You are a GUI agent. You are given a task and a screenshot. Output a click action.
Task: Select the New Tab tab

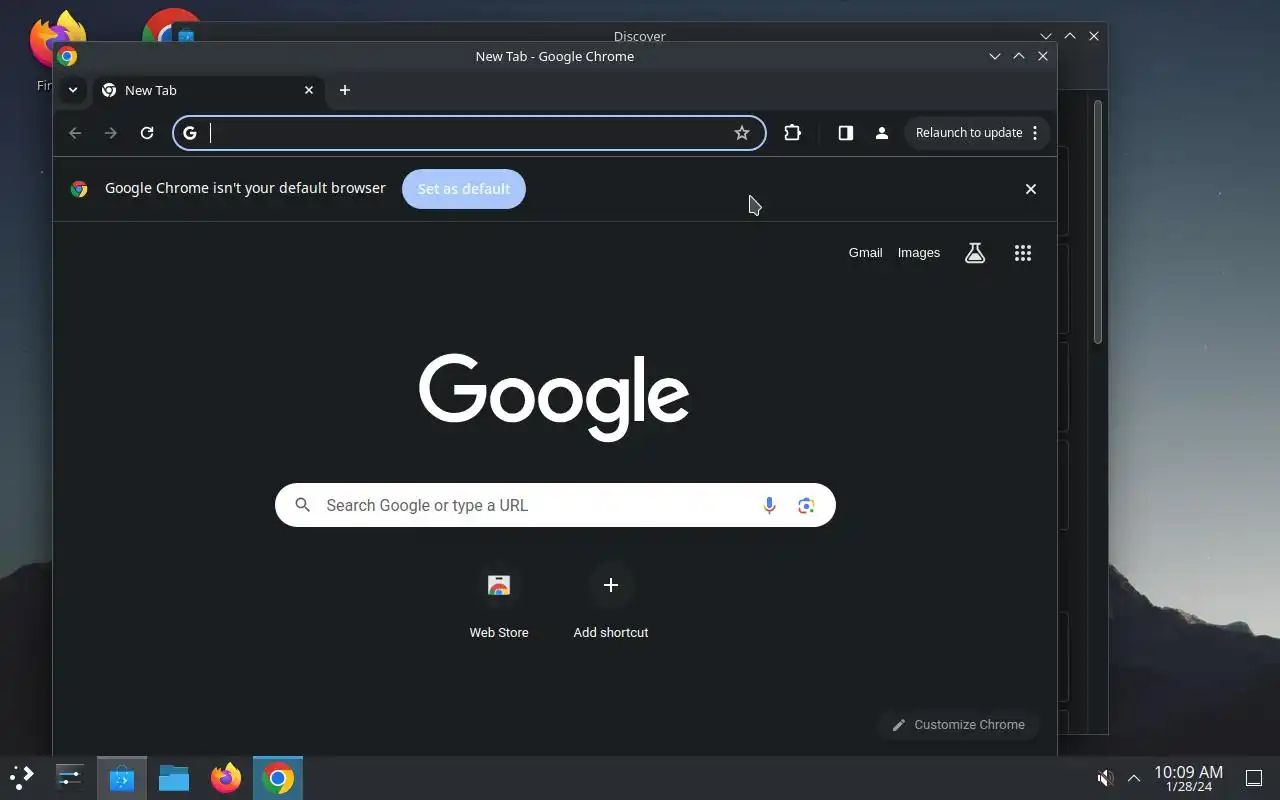tap(207, 90)
